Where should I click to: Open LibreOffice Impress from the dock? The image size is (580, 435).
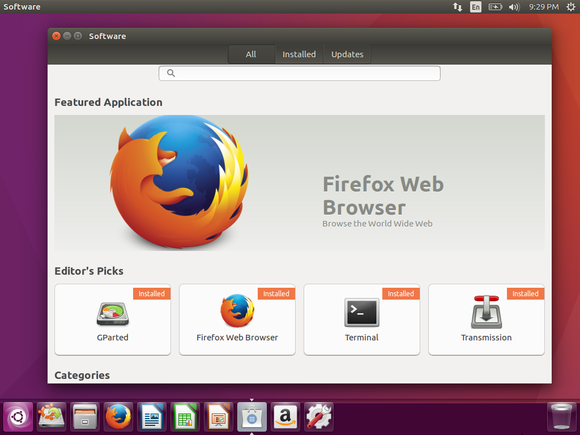(218, 417)
